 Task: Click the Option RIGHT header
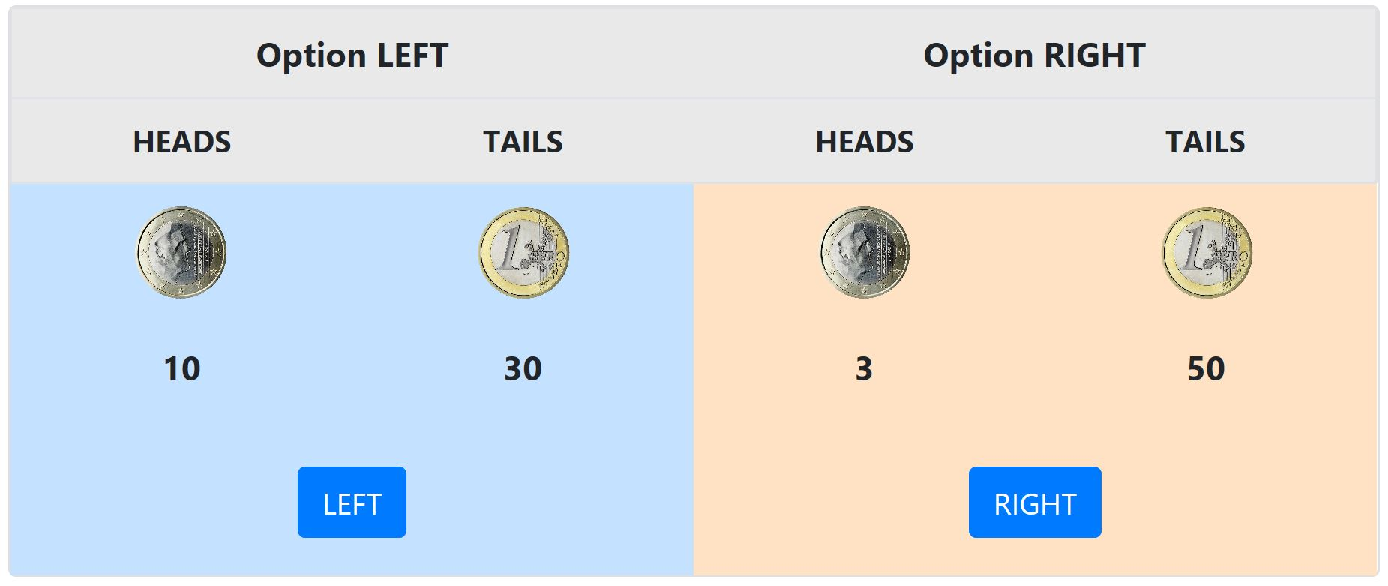tap(1035, 55)
